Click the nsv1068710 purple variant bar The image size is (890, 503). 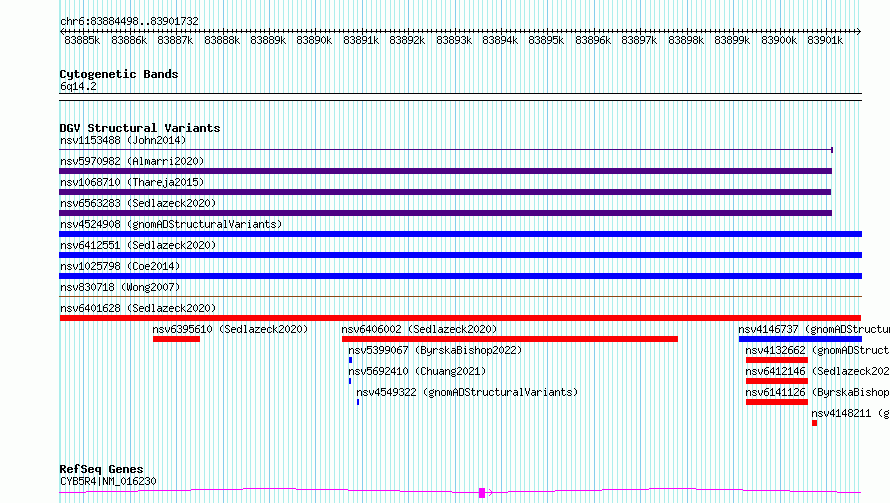[445, 192]
